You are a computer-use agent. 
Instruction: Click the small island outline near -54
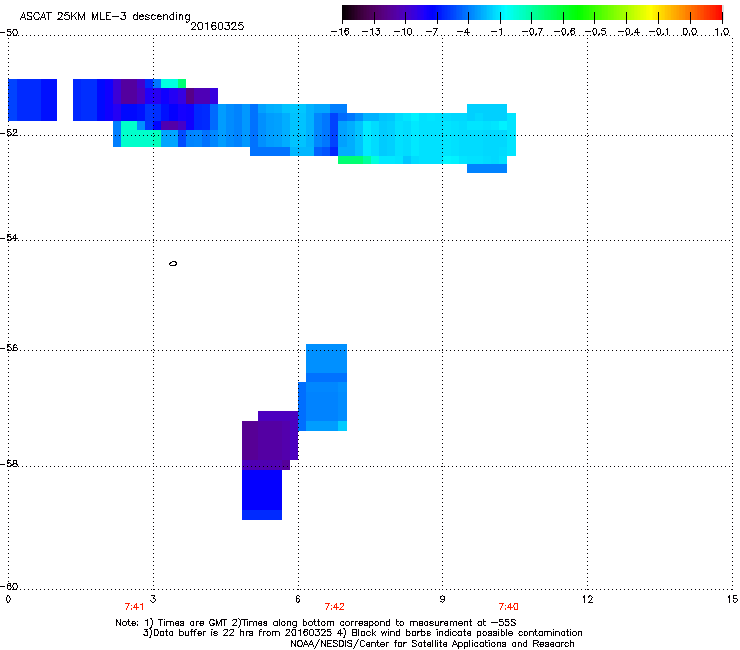point(173,263)
